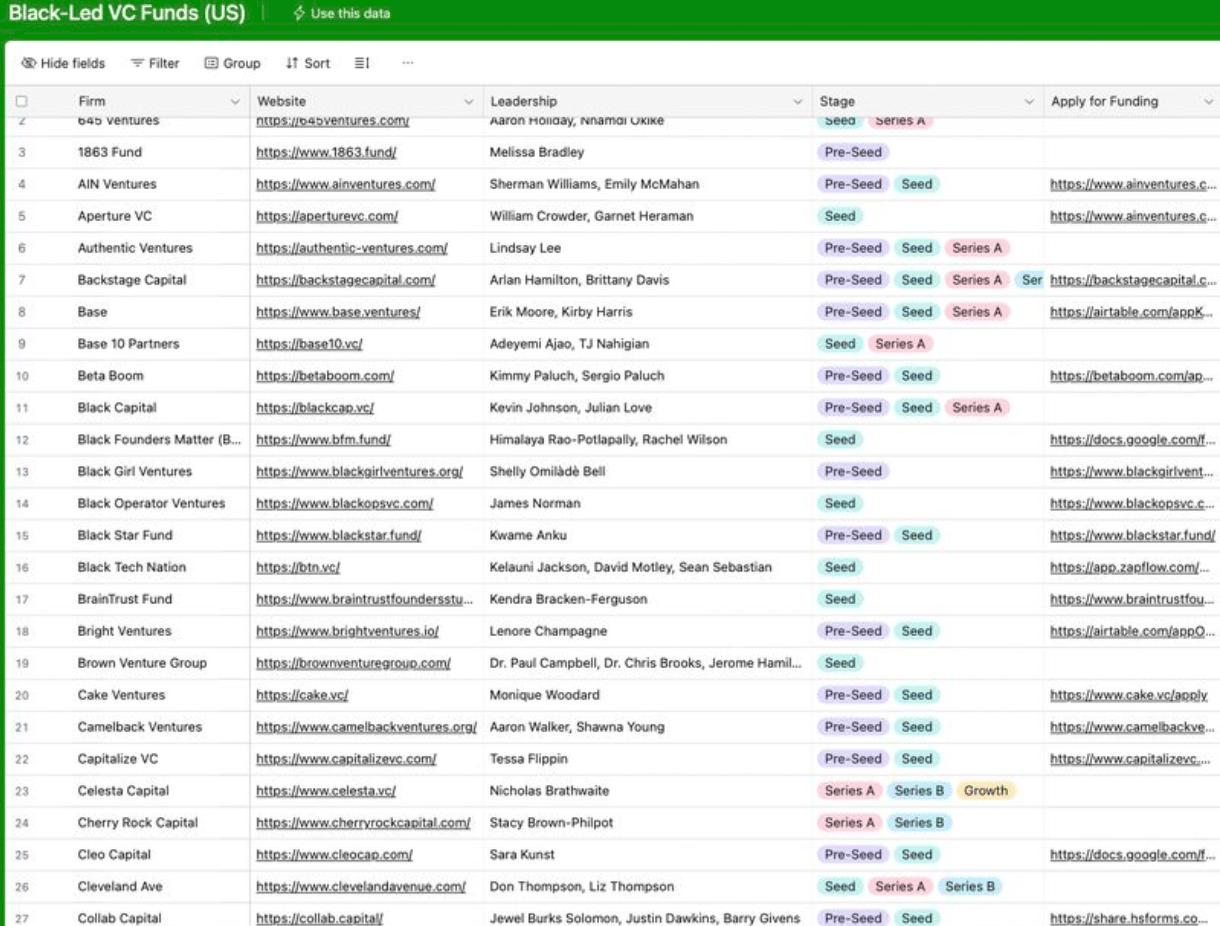This screenshot has width=1220, height=926.
Task: Click row number 20 for Cake Ventures
Action: click(x=22, y=695)
